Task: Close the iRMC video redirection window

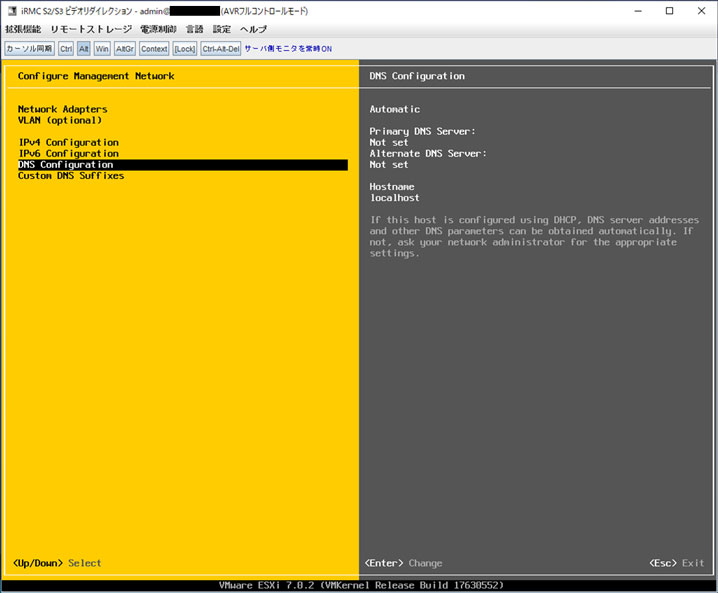Action: 701,11
